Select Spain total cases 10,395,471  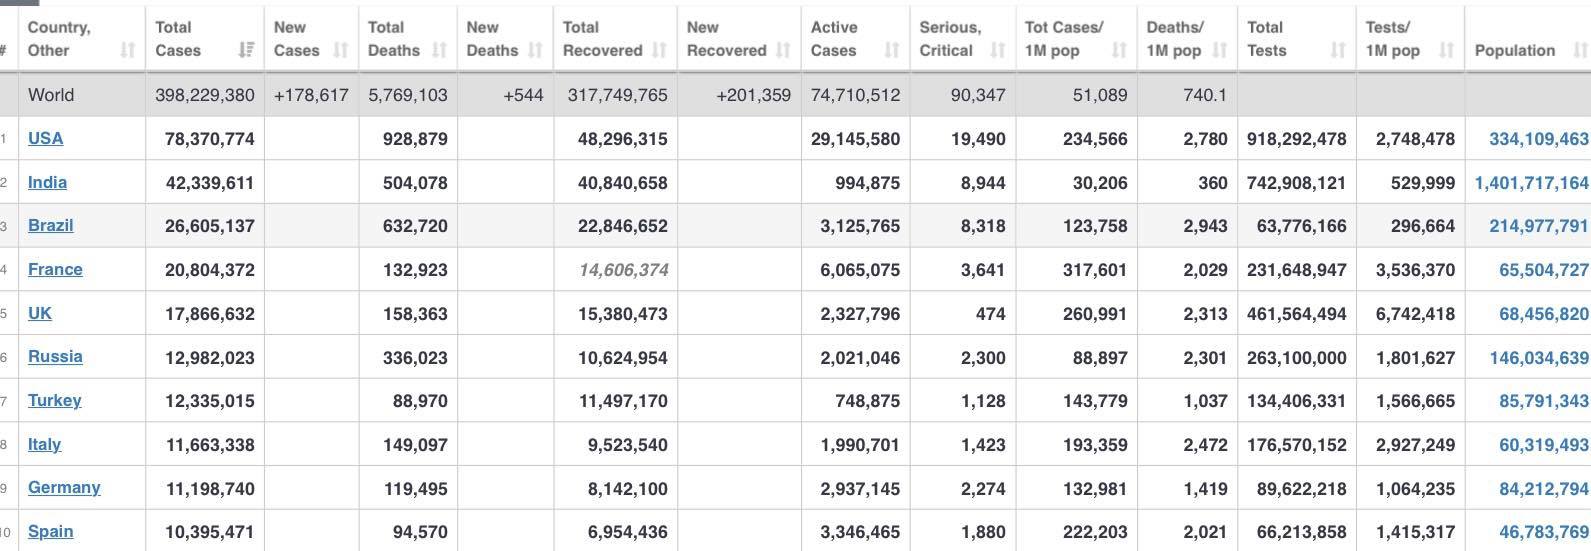209,532
